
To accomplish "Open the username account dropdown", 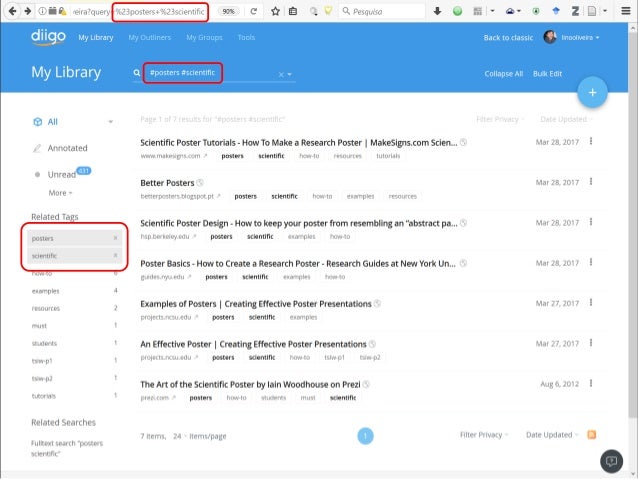I will pyautogui.click(x=580, y=37).
